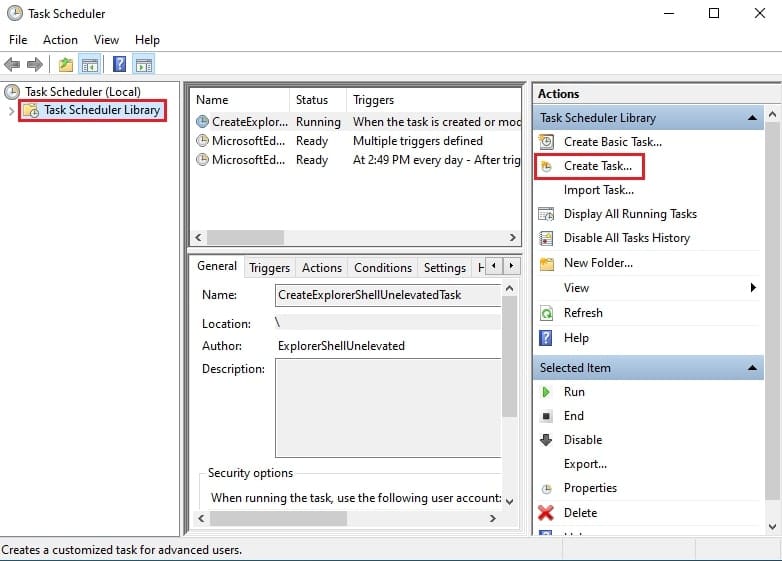The height and width of the screenshot is (561, 782).
Task: Switch to the Triggers tab
Action: tap(269, 268)
